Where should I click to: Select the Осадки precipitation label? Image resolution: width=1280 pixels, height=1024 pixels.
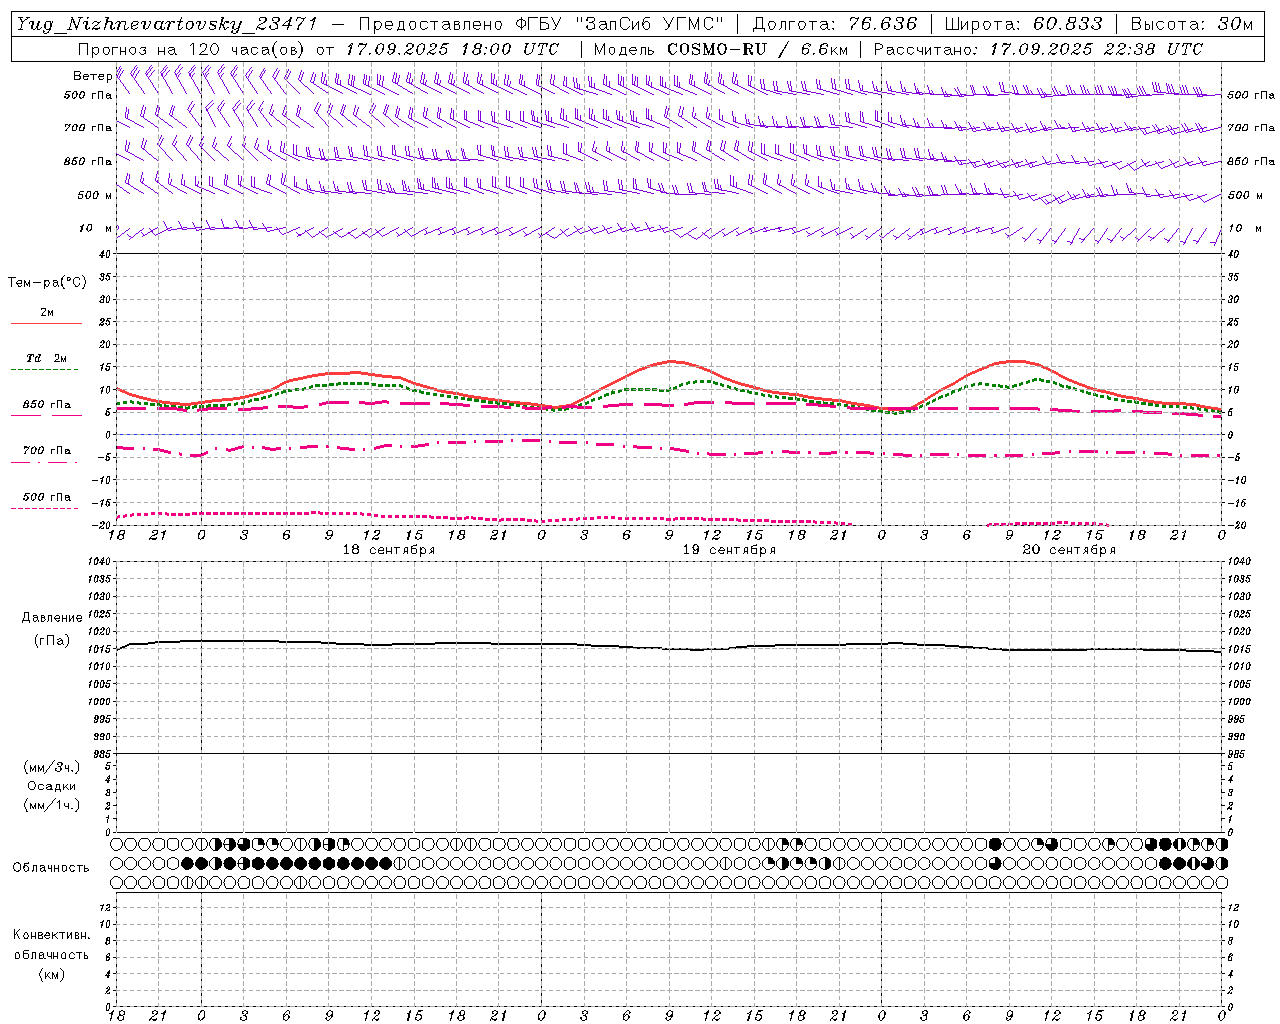[52, 786]
